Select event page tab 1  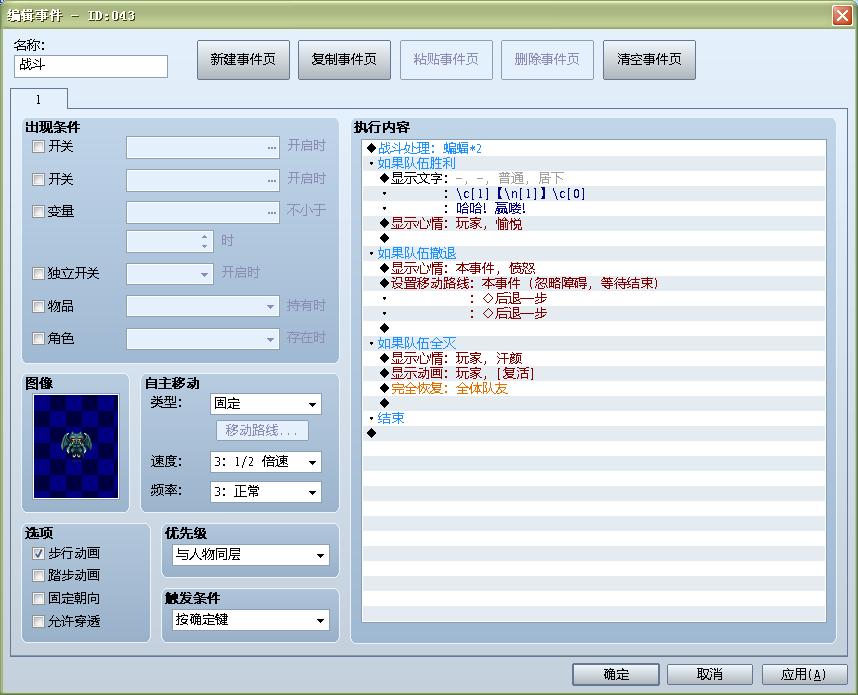pos(39,99)
